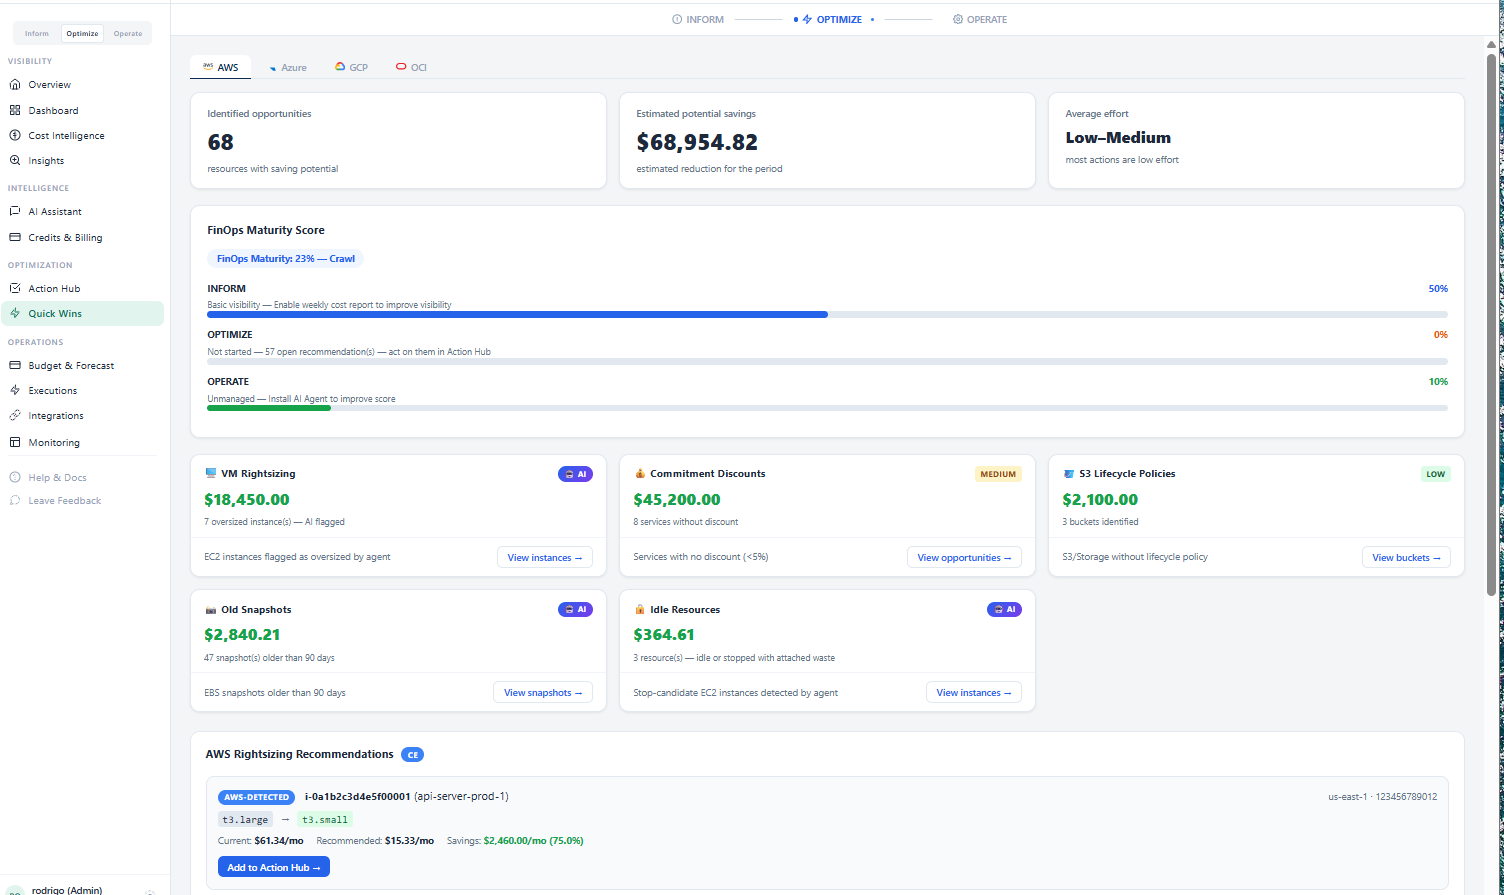Click the INFORM maturity progress bar
The width and height of the screenshot is (1504, 895).
pos(827,314)
